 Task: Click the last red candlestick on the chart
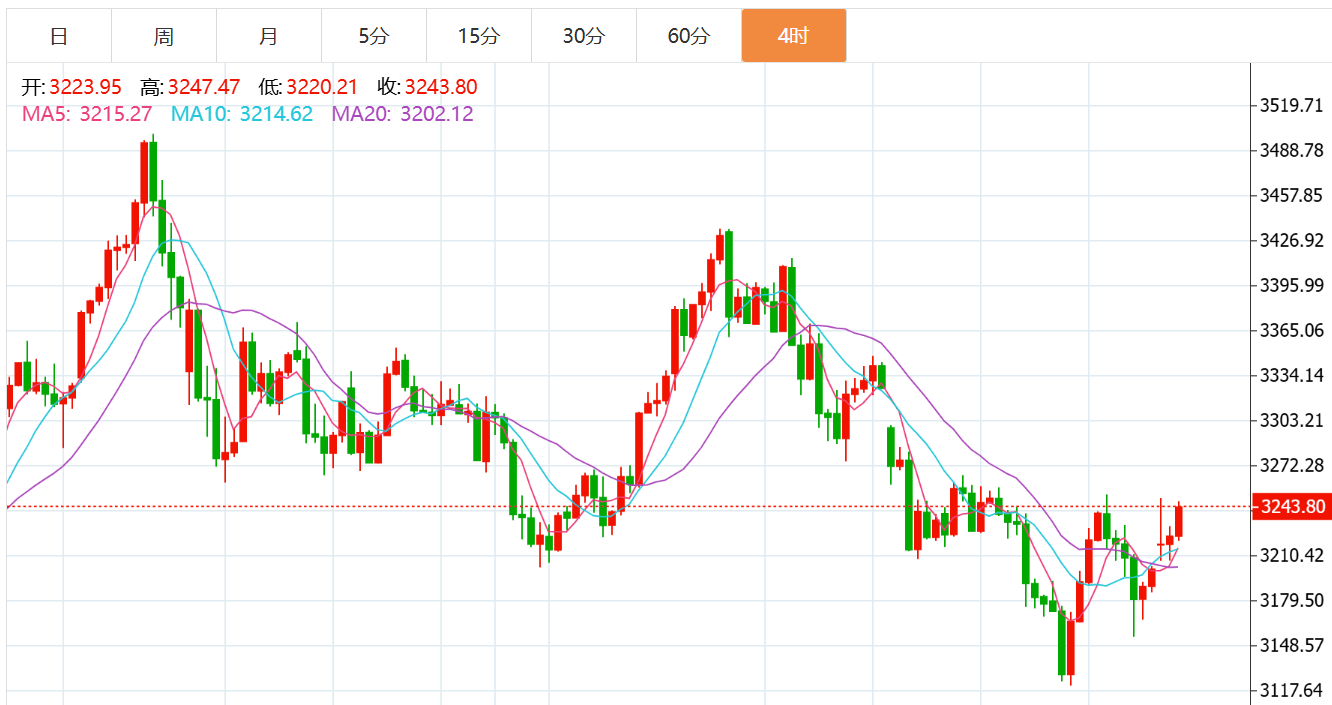(1179, 521)
